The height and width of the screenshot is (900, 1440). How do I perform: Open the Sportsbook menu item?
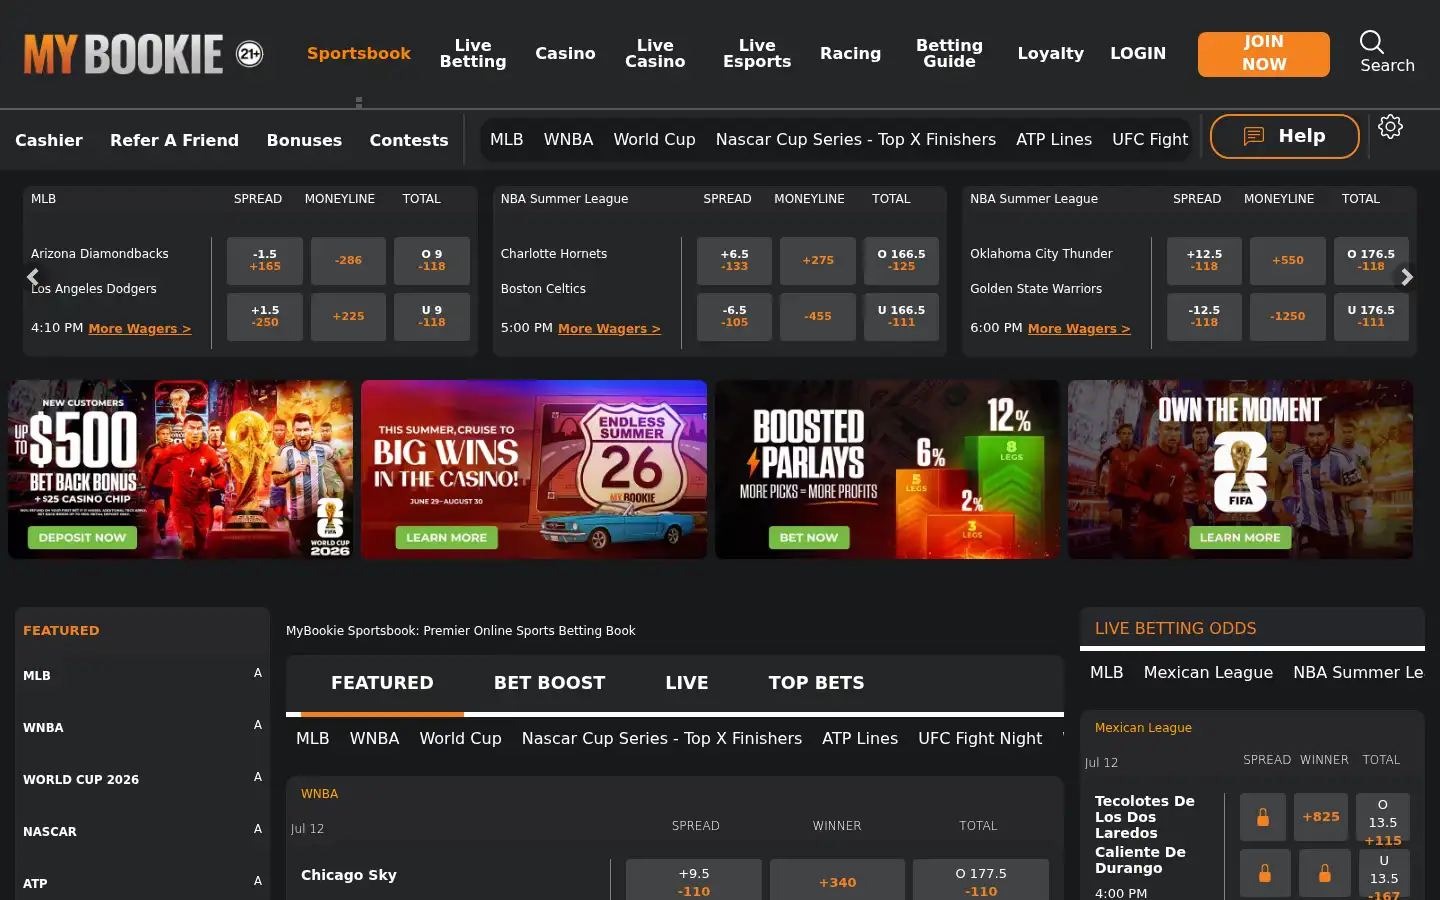tap(359, 53)
